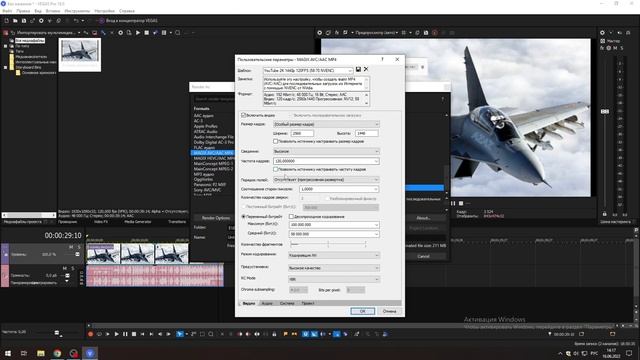Click the new project icon in the main toolbar
The height and width of the screenshot is (360, 640).
[7, 20]
